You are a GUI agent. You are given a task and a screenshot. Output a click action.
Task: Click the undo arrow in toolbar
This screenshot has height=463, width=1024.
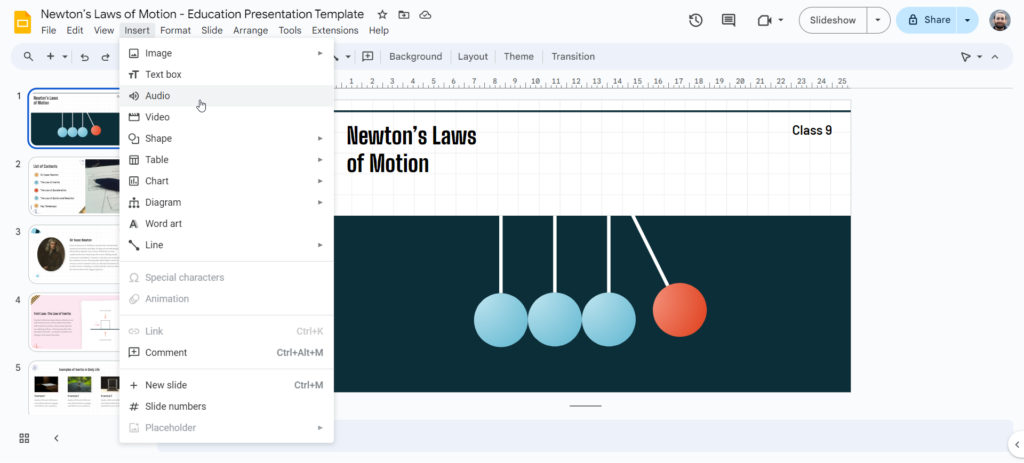pyautogui.click(x=85, y=57)
